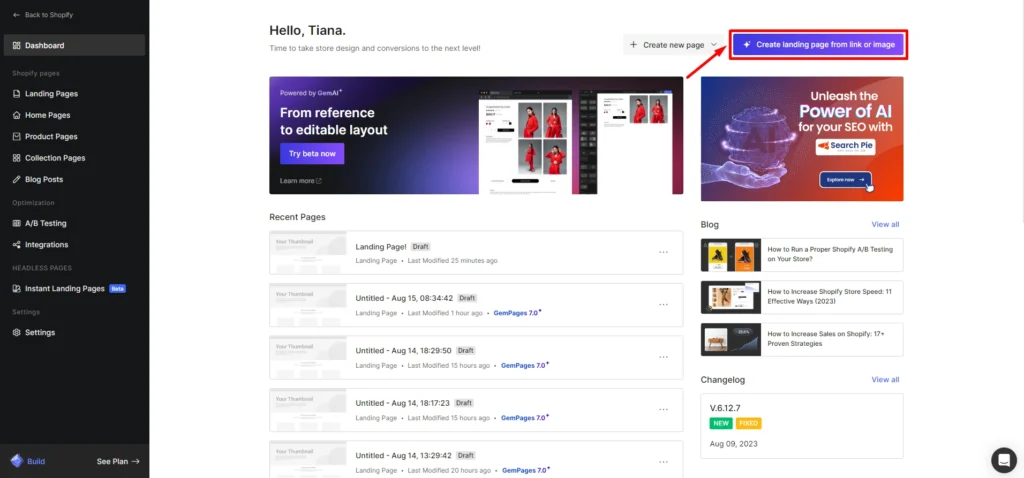1024x478 pixels.
Task: Click the A/B Testing sidebar icon
Action: pos(16,223)
